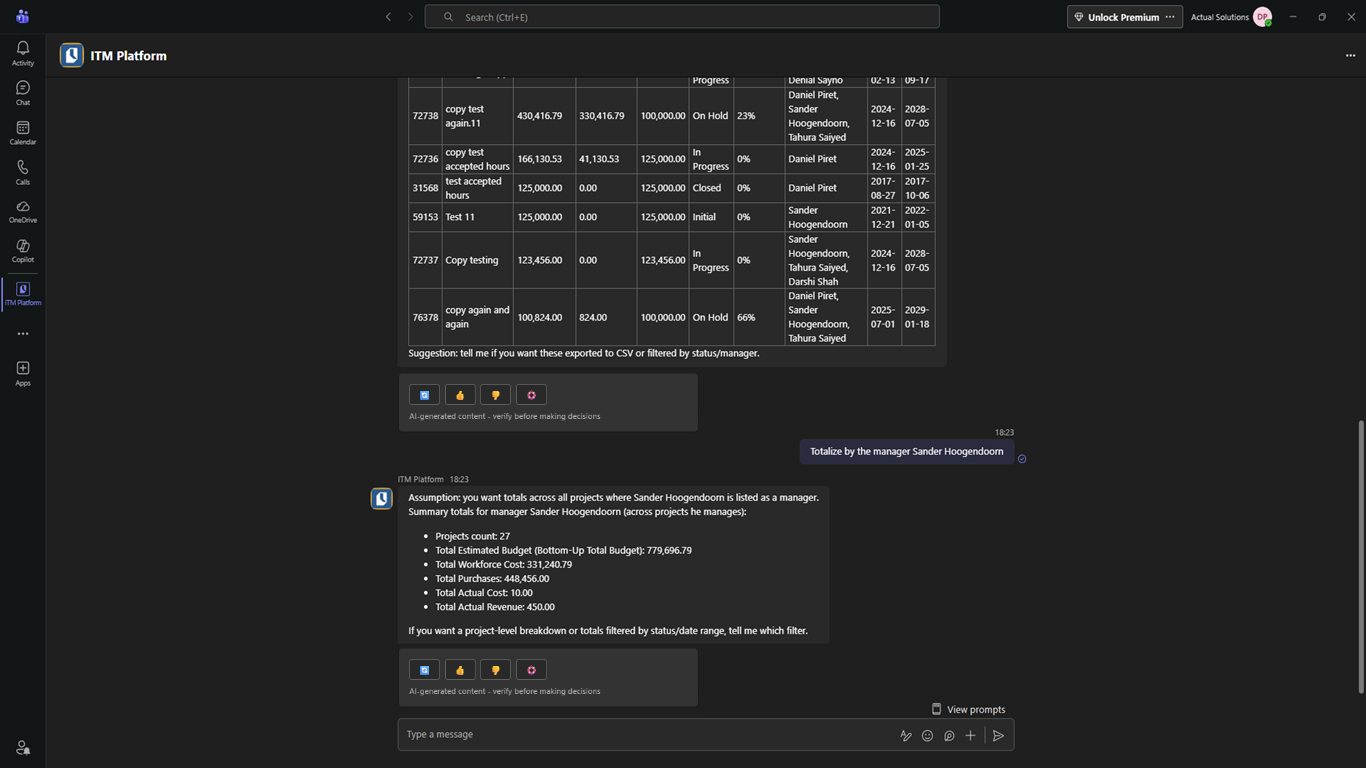Click the 166,130.53 value cell
Image resolution: width=1366 pixels, height=768 pixels.
(x=544, y=159)
